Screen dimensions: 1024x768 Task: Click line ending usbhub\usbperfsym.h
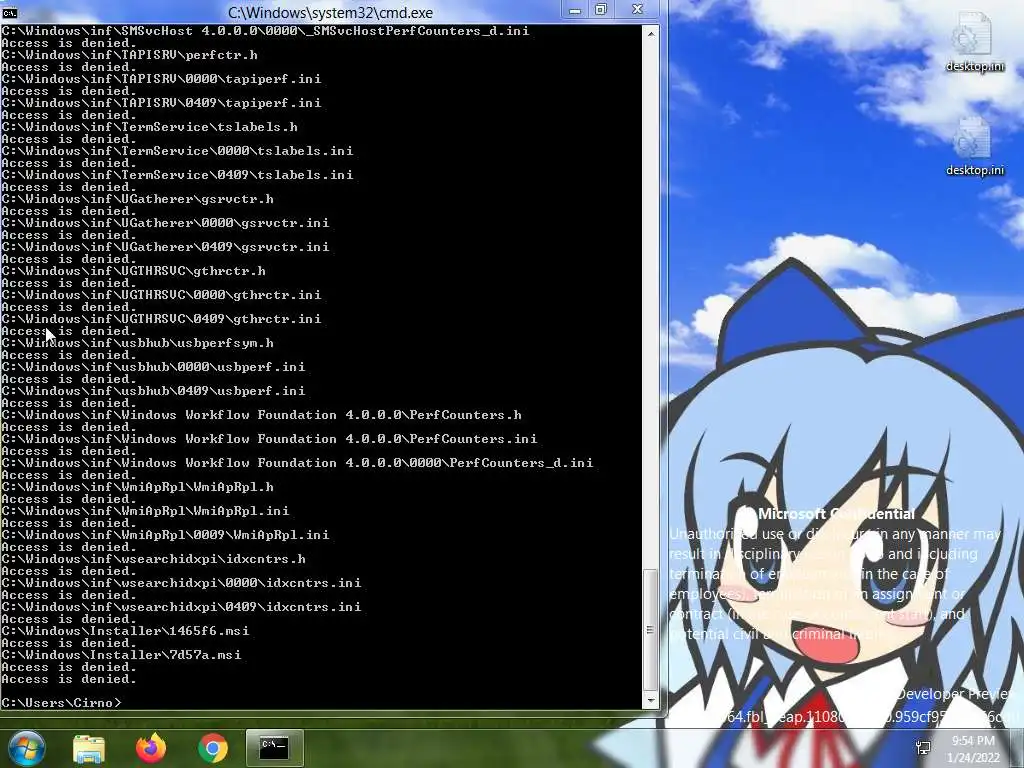pos(138,343)
